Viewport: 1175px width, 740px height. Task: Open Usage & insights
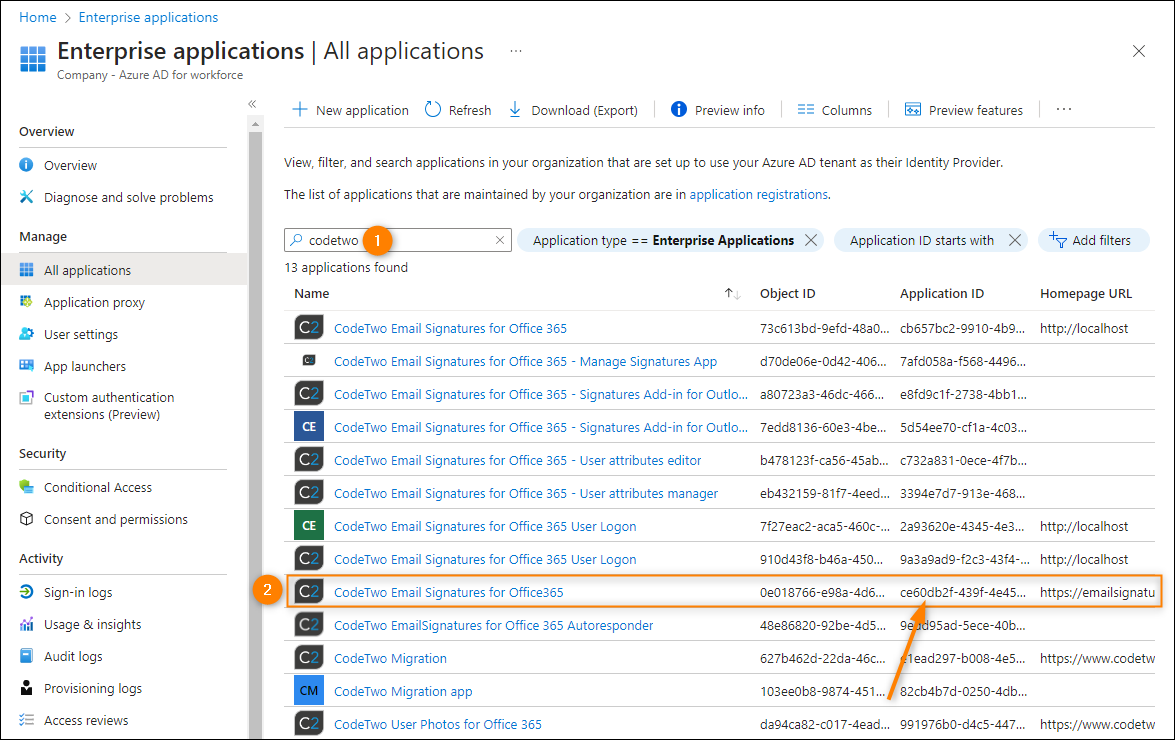coord(92,625)
